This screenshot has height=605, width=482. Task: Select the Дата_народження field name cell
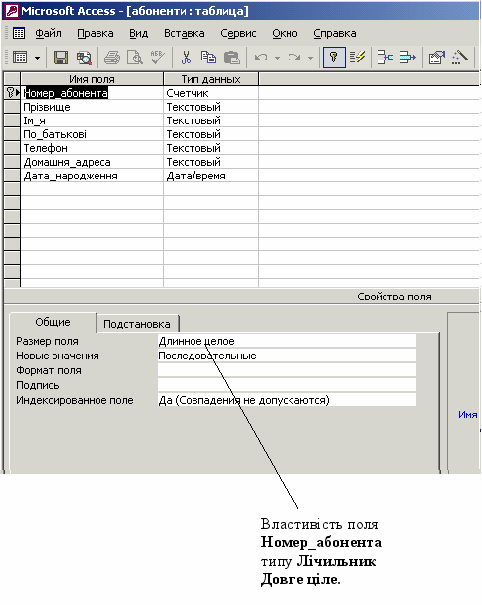92,176
